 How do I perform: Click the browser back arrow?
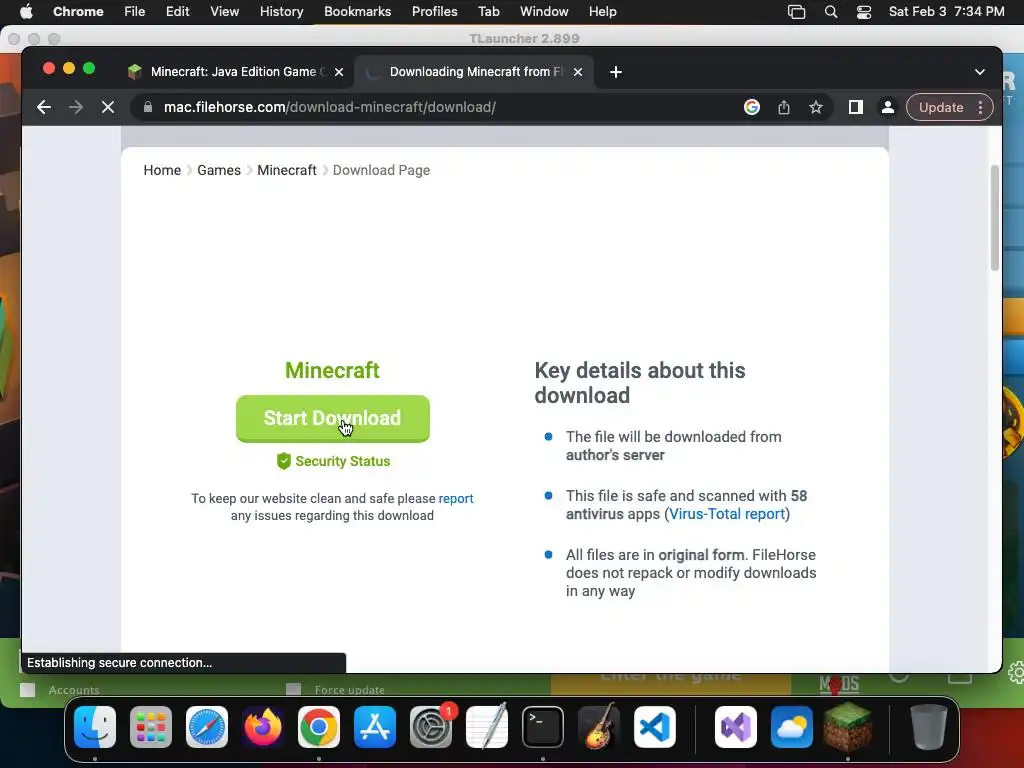(44, 107)
